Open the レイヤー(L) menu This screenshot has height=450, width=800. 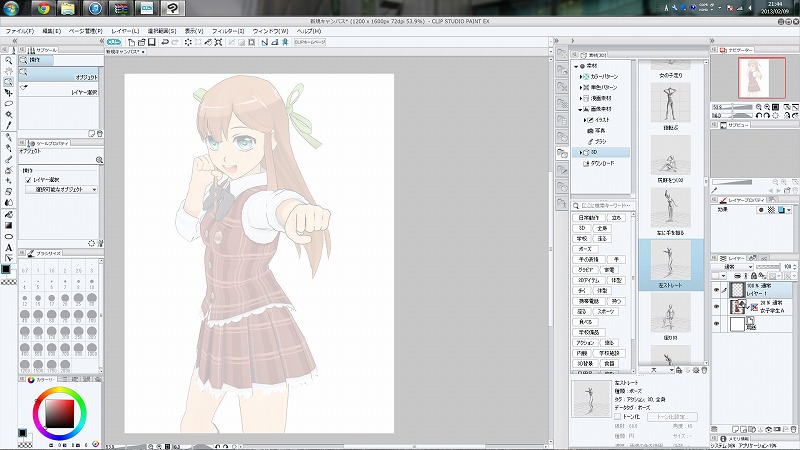pos(124,31)
